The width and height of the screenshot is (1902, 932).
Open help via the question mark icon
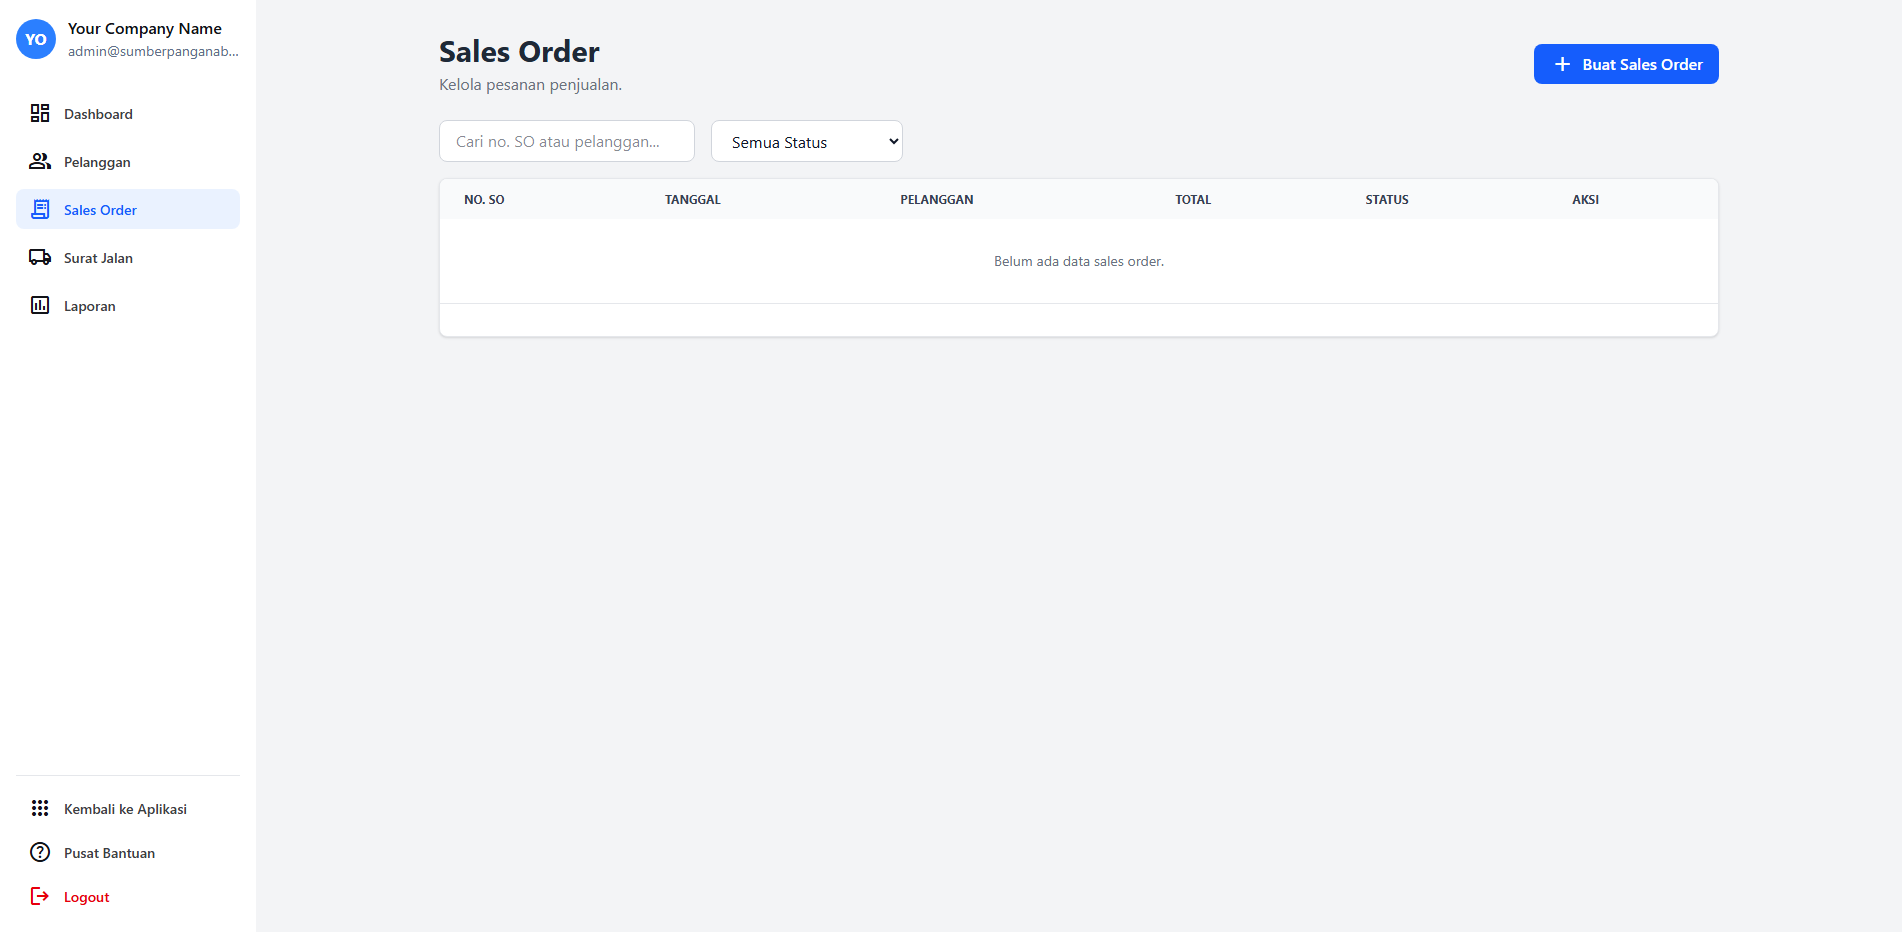point(40,852)
